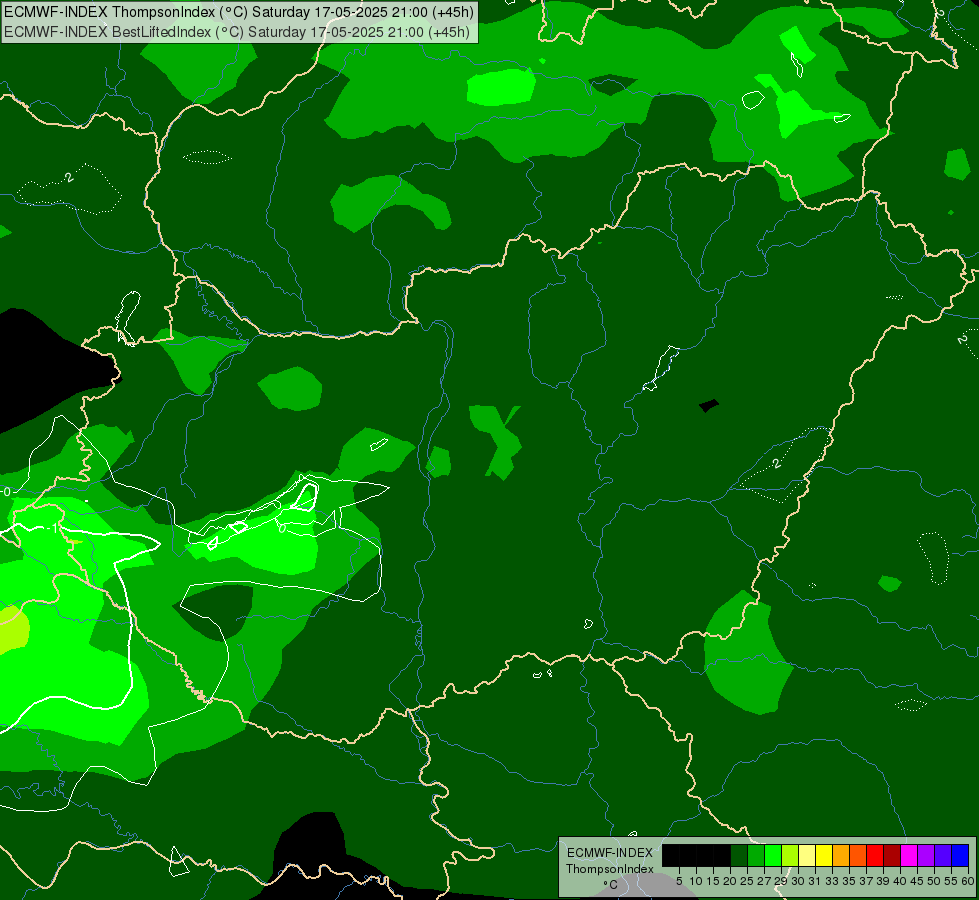Click the ECMWF-INDEX label in the legend

pos(610,853)
